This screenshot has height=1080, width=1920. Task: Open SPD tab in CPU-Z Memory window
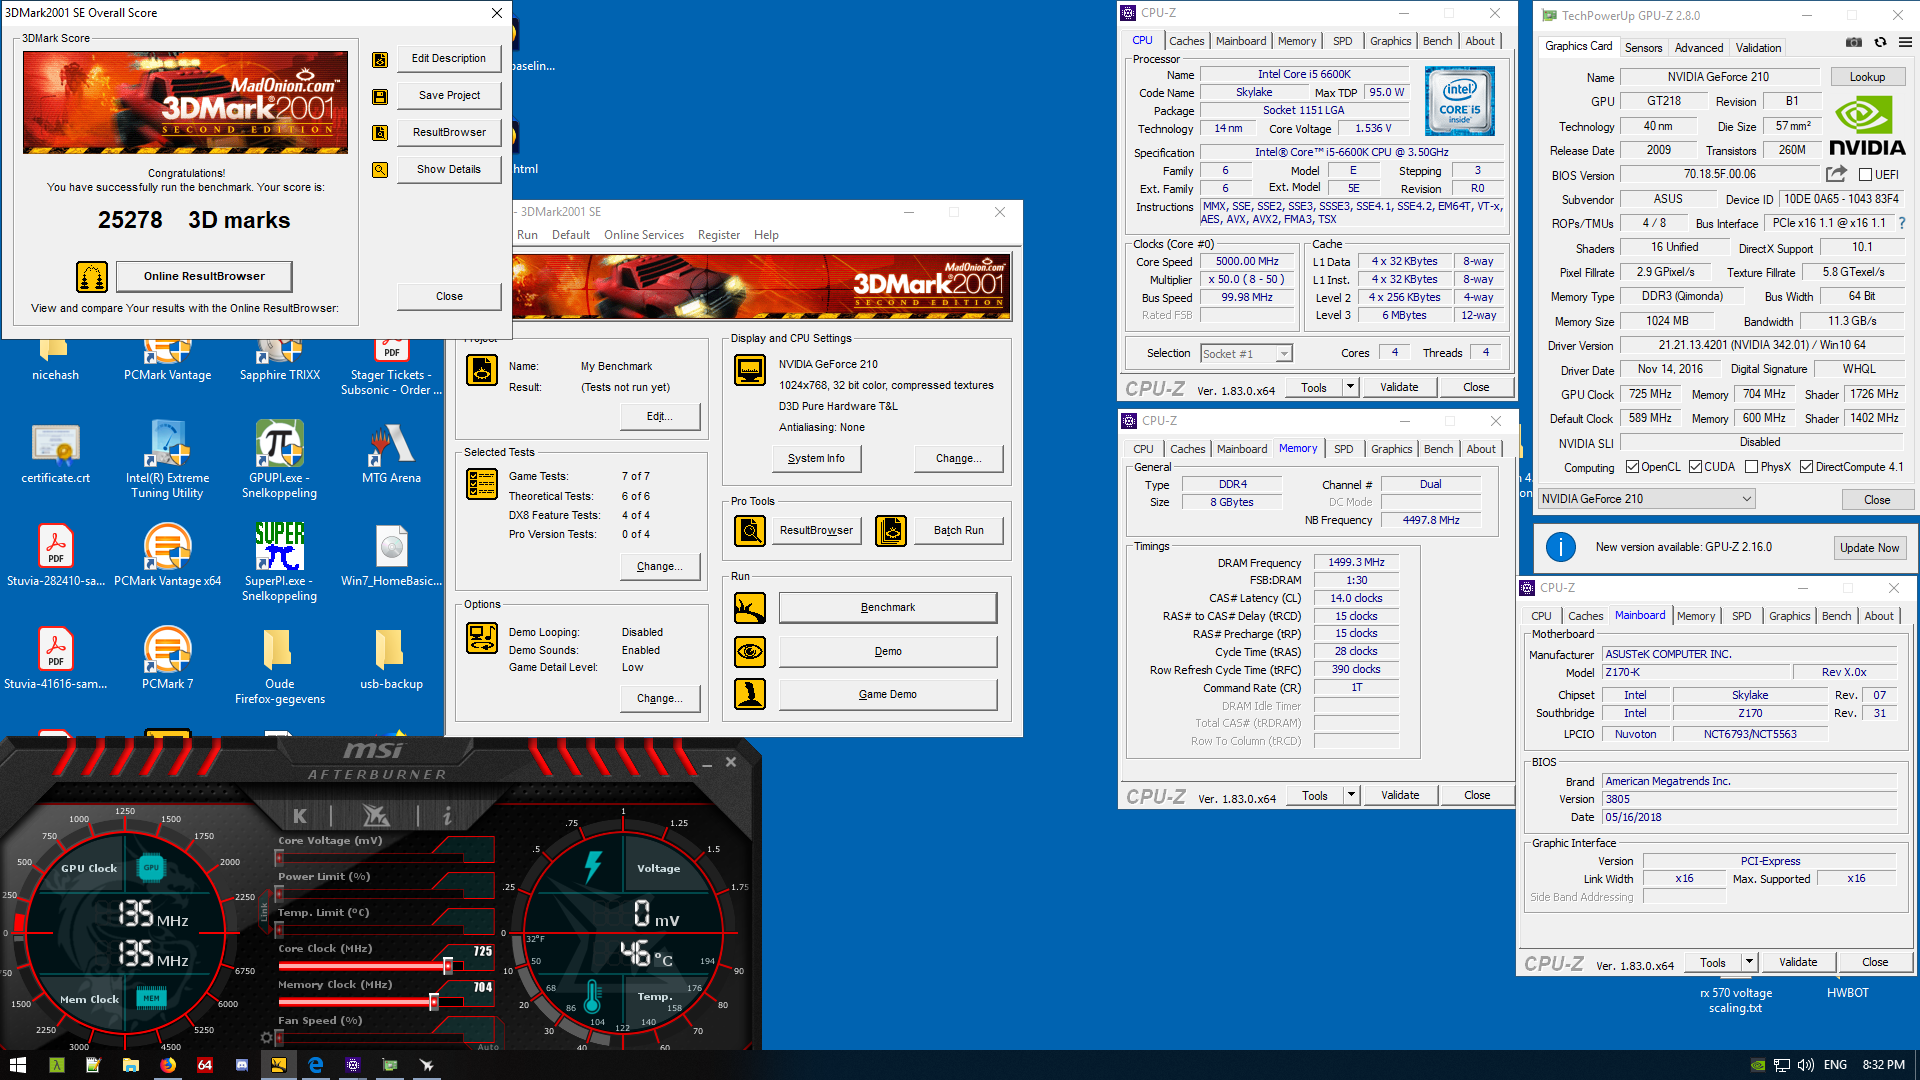1343,449
